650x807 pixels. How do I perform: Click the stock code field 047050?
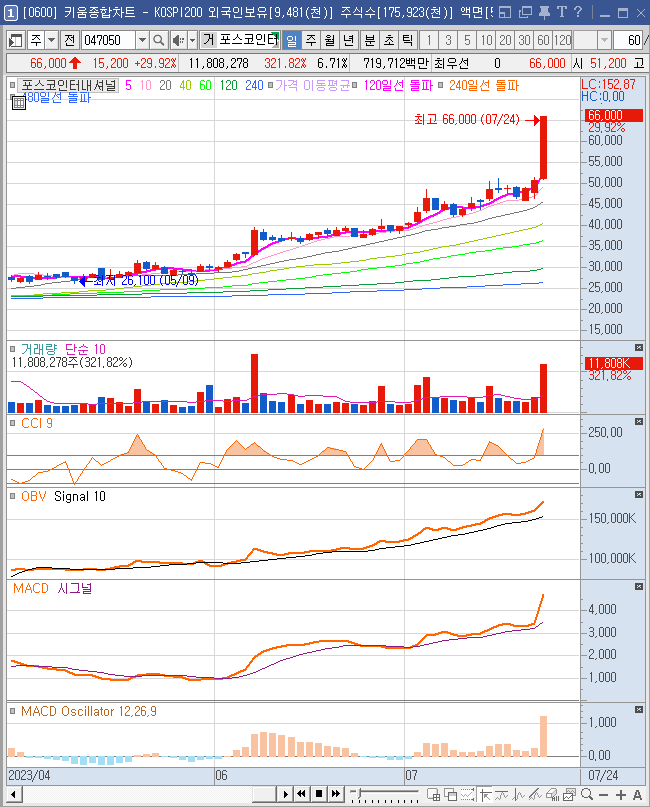108,40
